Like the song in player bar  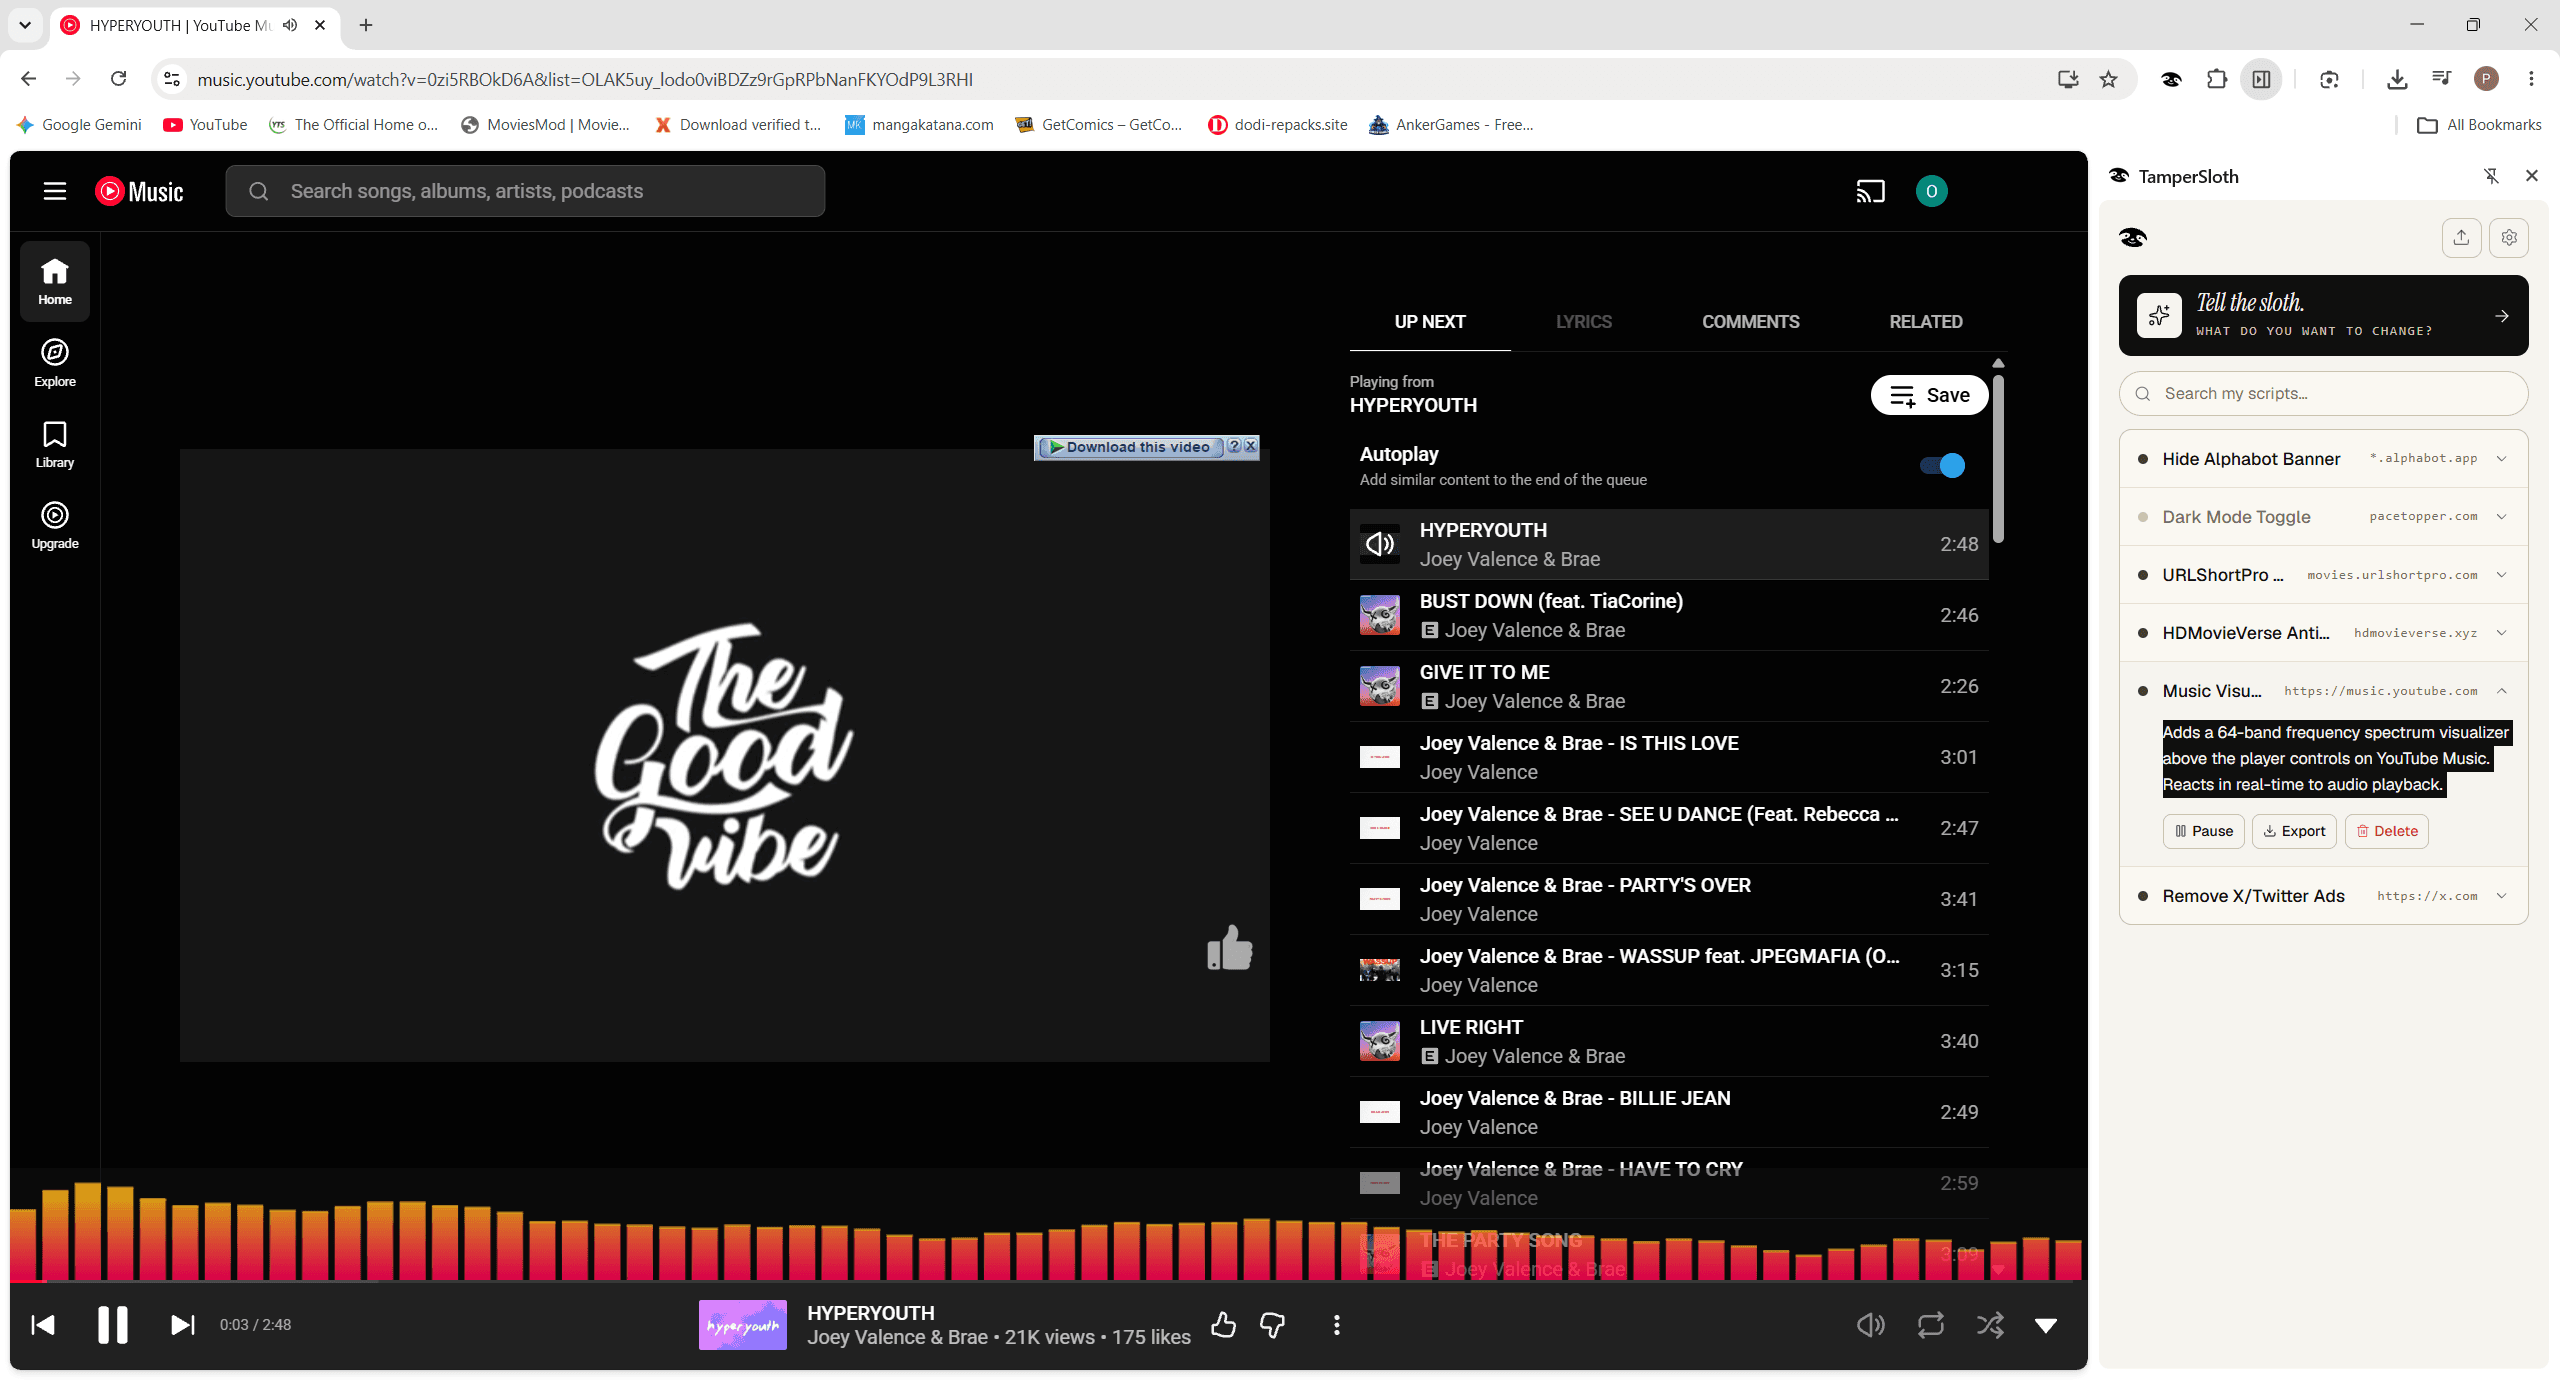pyautogui.click(x=1223, y=1325)
